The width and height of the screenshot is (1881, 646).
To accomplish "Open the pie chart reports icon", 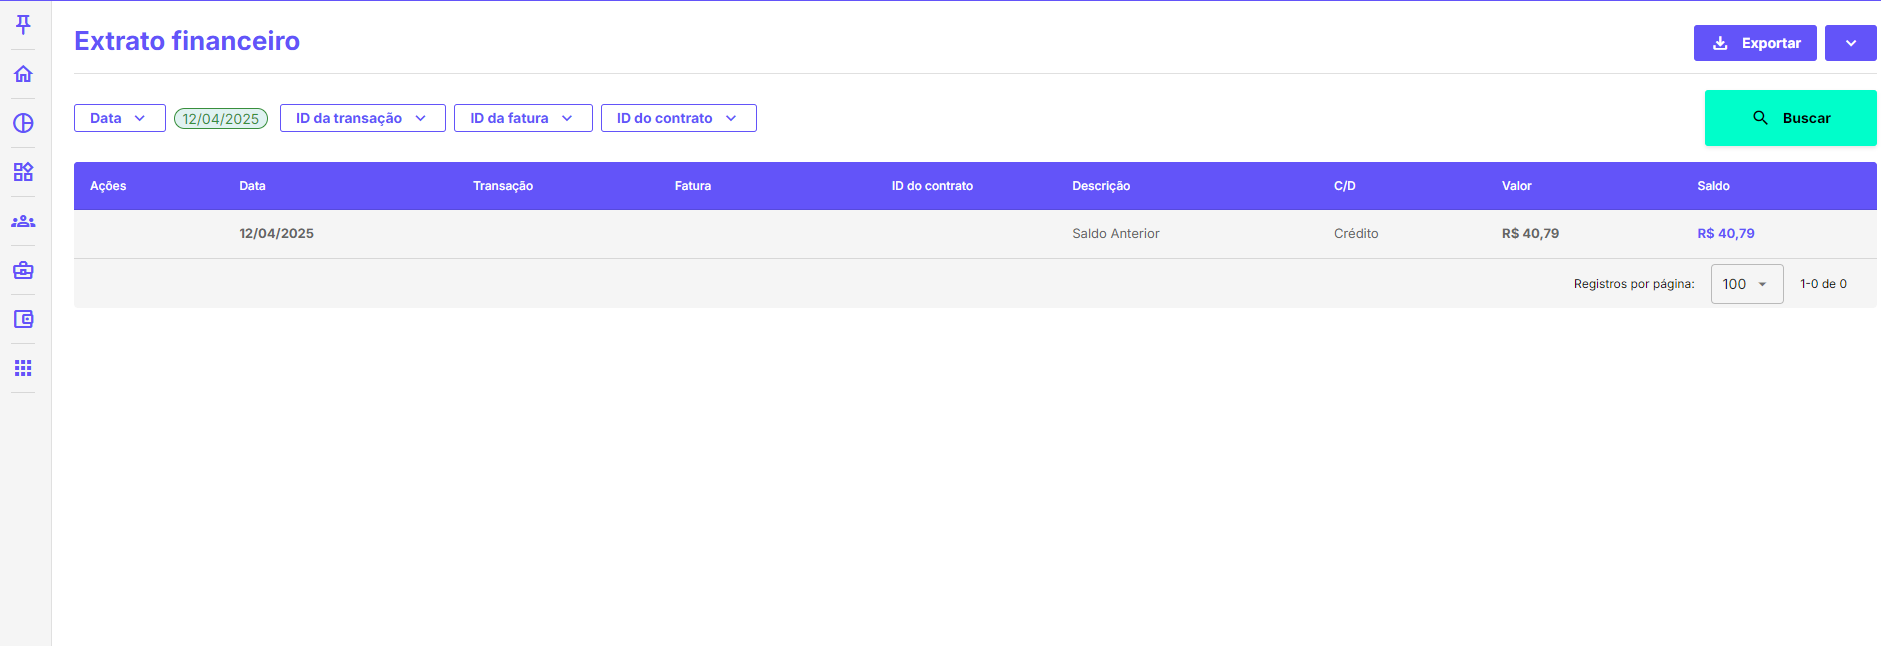I will [23, 123].
